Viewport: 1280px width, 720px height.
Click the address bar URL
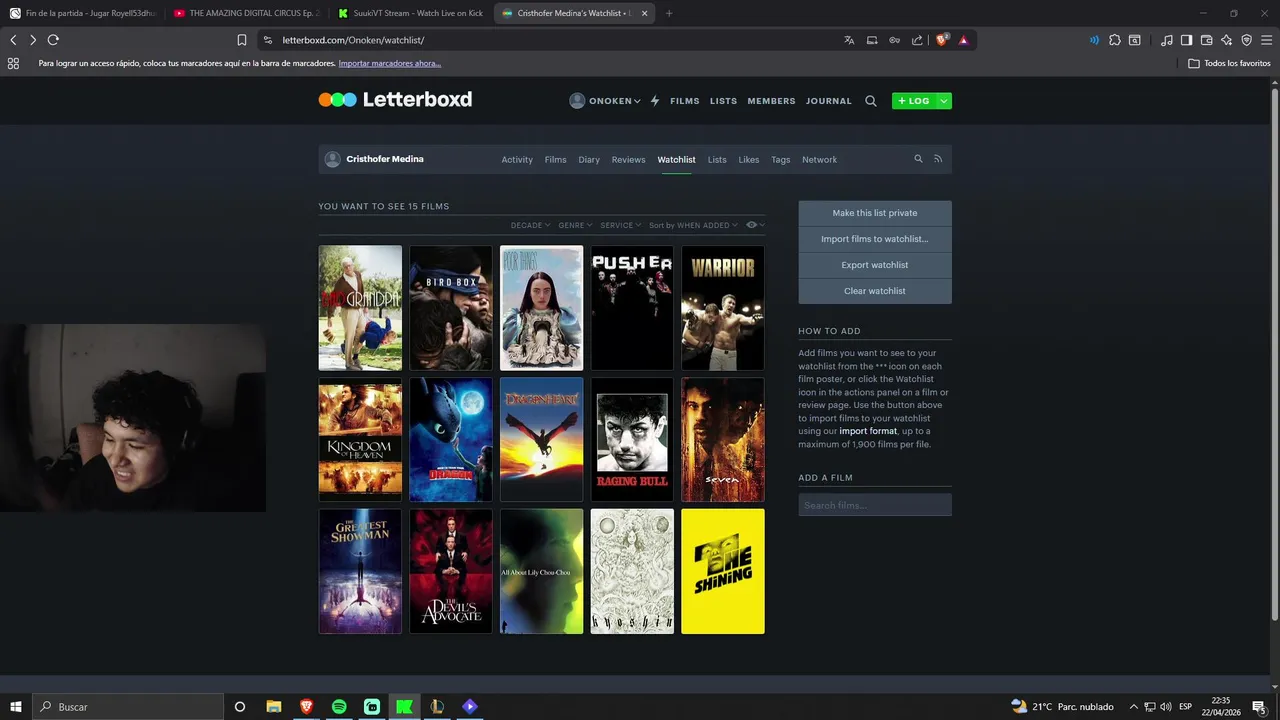353,40
